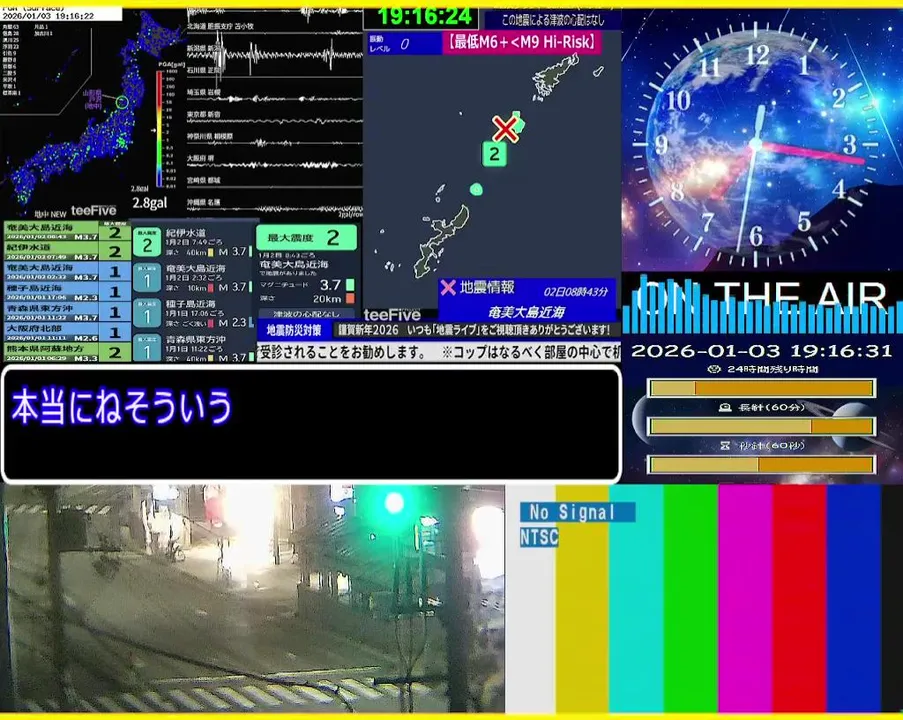Viewport: 903px width, 720px height.
Task: Click the 東京都 新宿 waveform label
Action: click(x=203, y=115)
